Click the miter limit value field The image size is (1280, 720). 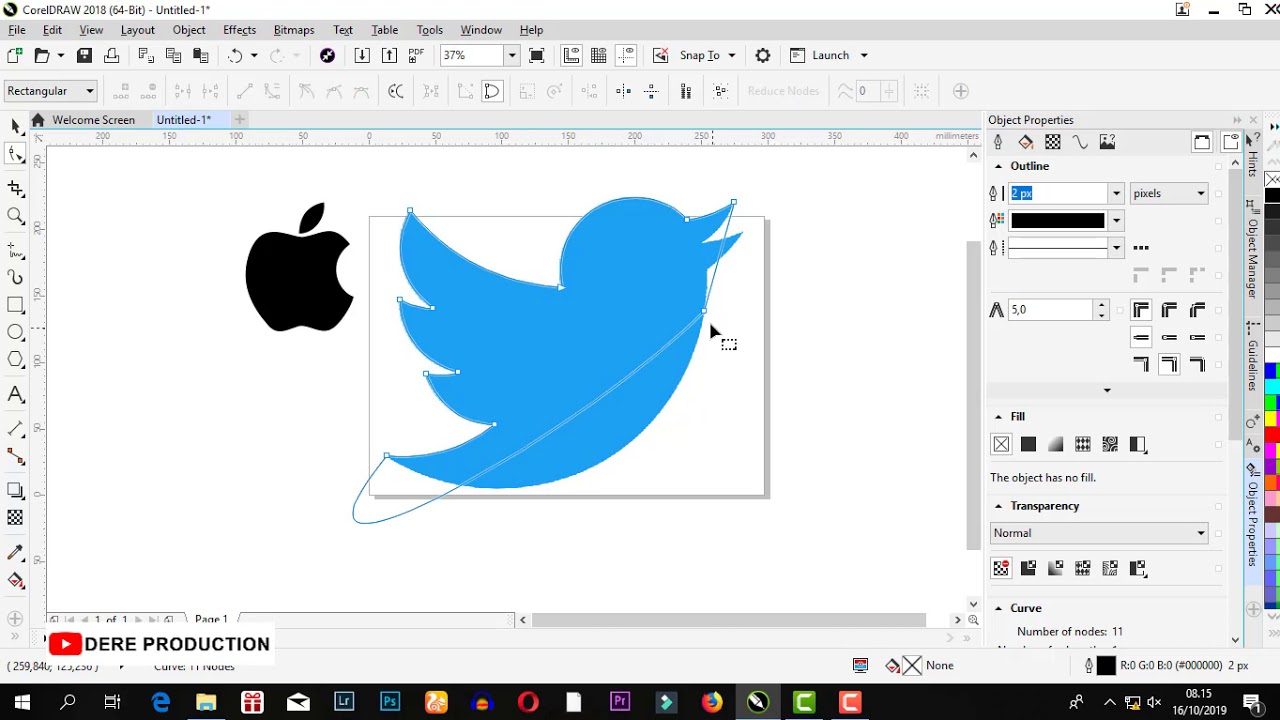pos(1051,310)
